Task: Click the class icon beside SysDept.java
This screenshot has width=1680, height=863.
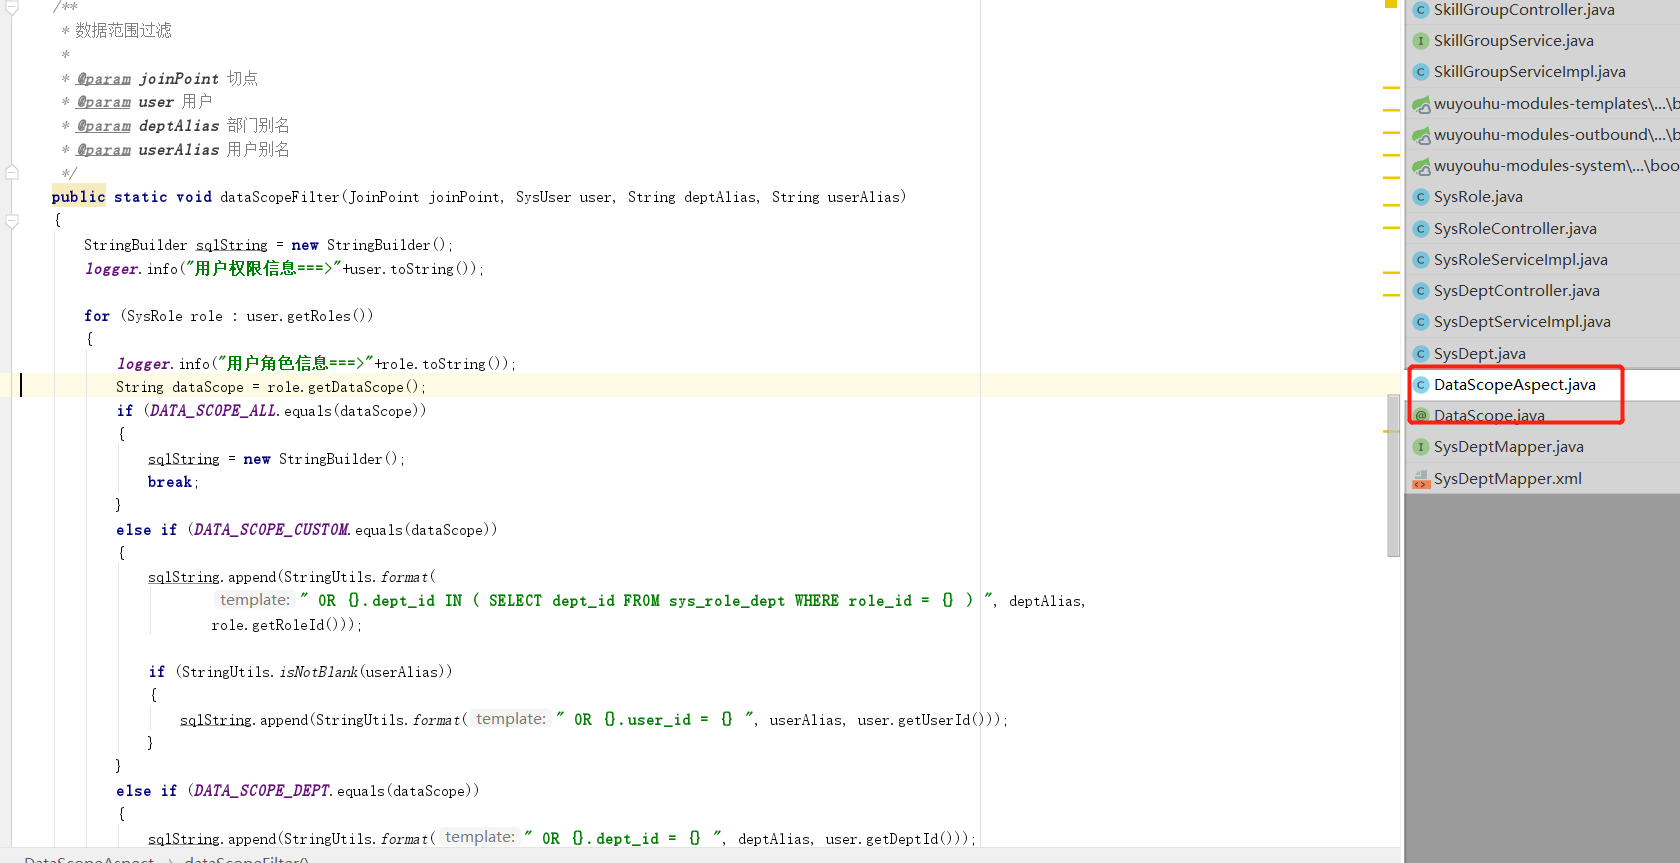Action: click(1420, 354)
